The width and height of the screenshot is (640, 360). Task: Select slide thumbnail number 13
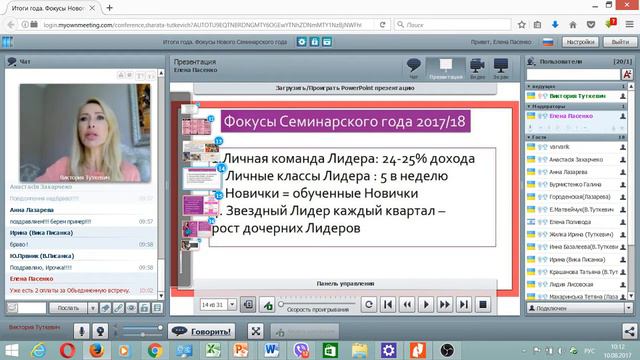(201, 151)
